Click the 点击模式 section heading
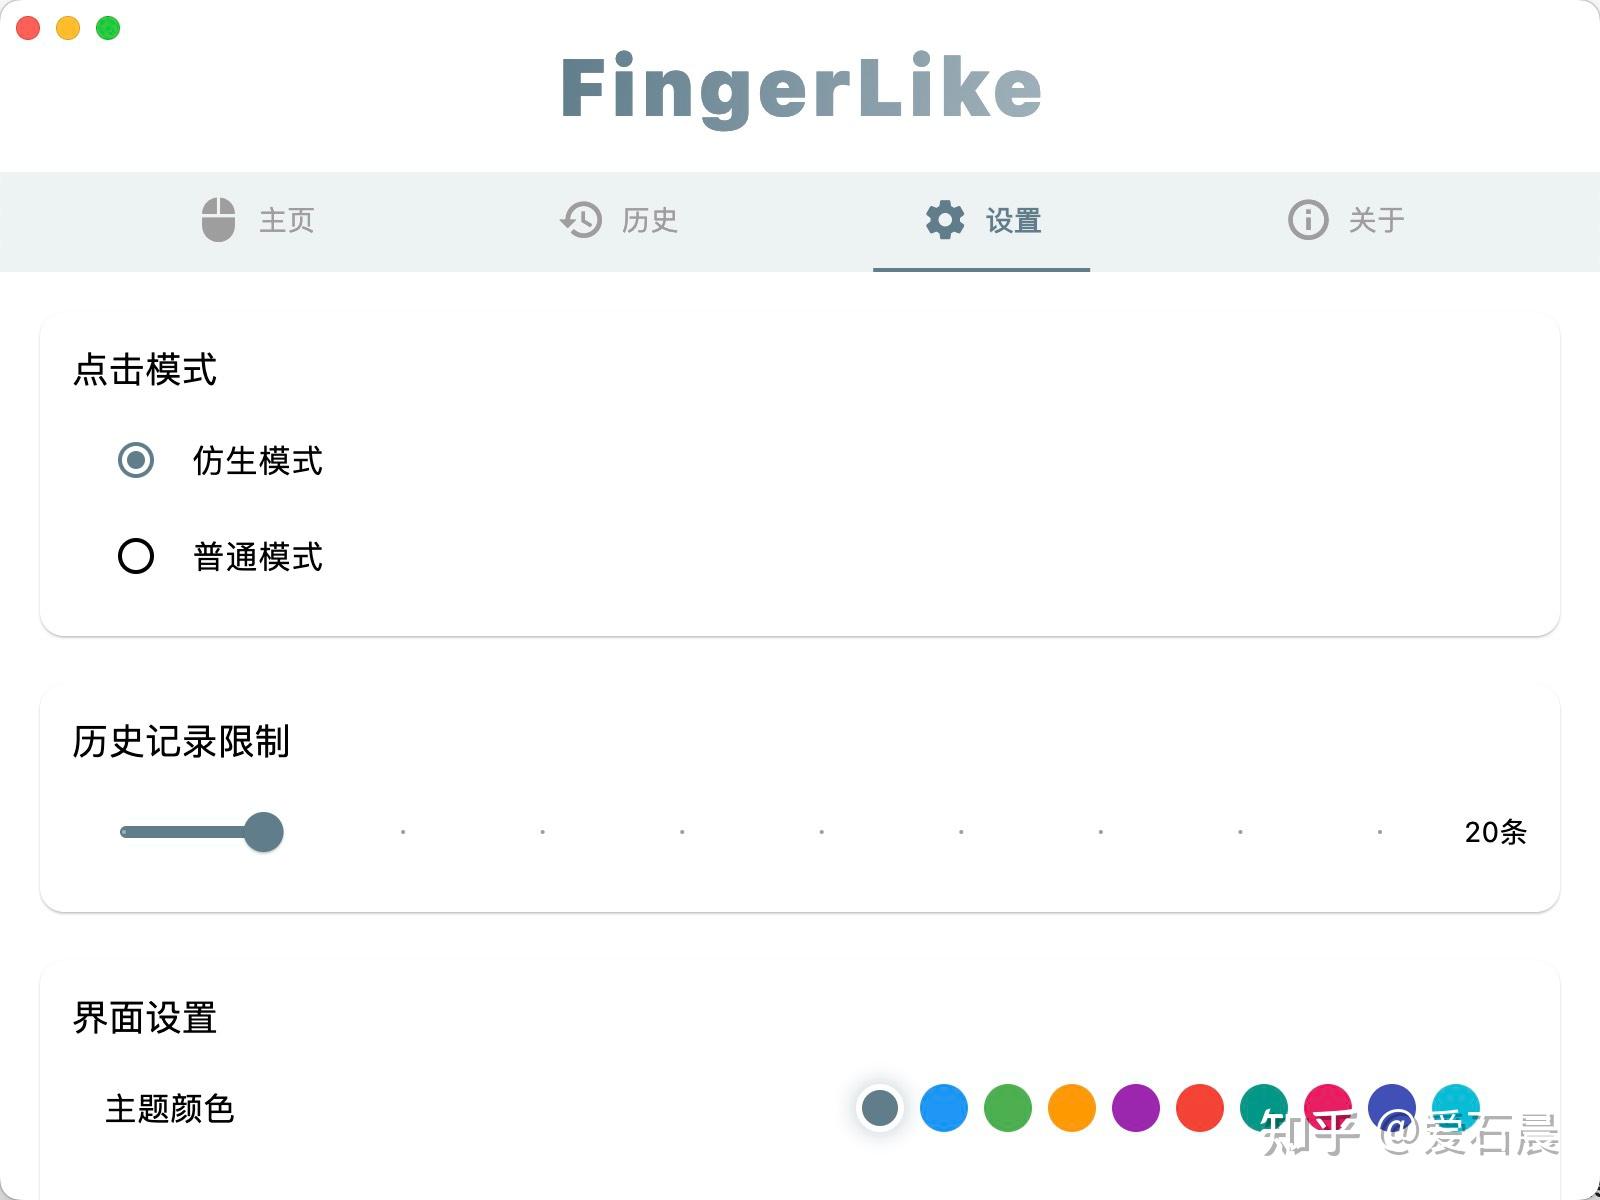This screenshot has width=1600, height=1200. pyautogui.click(x=143, y=369)
